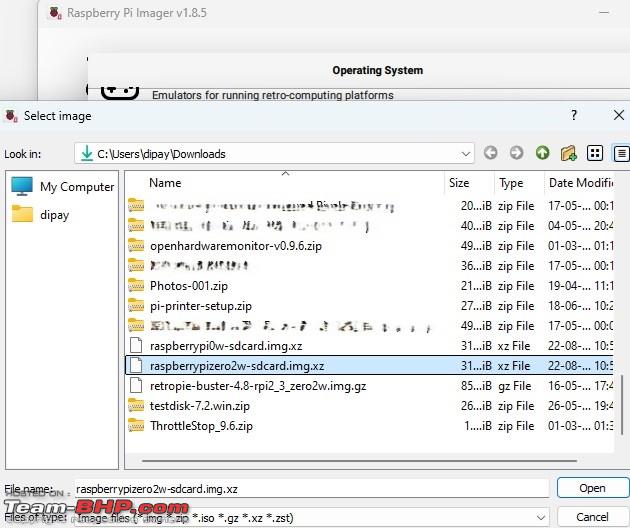
Task: Sort by the Date Modified column header
Action: (x=581, y=183)
